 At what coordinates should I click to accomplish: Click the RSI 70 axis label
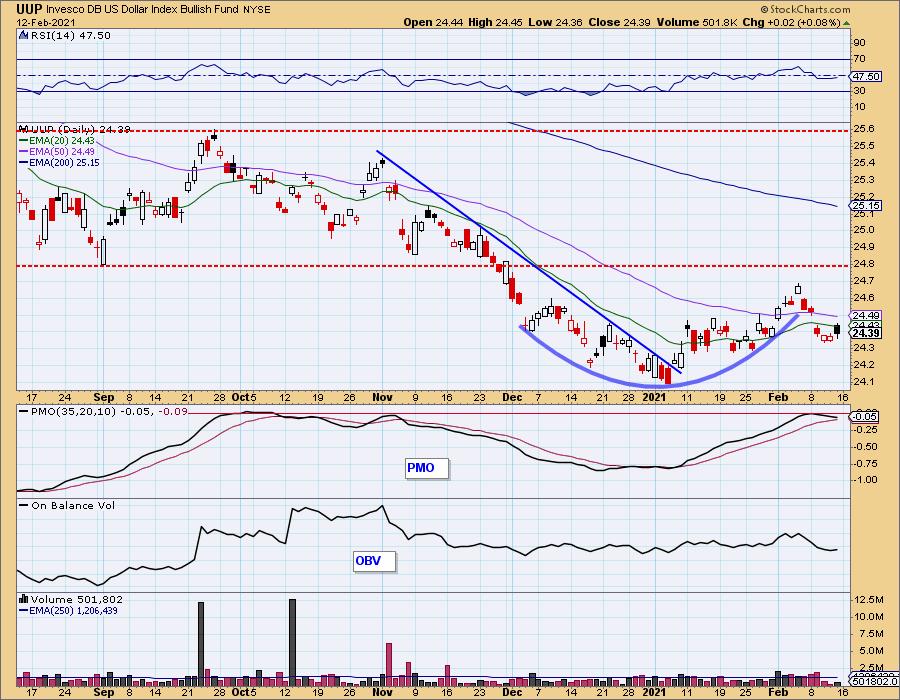pos(859,59)
